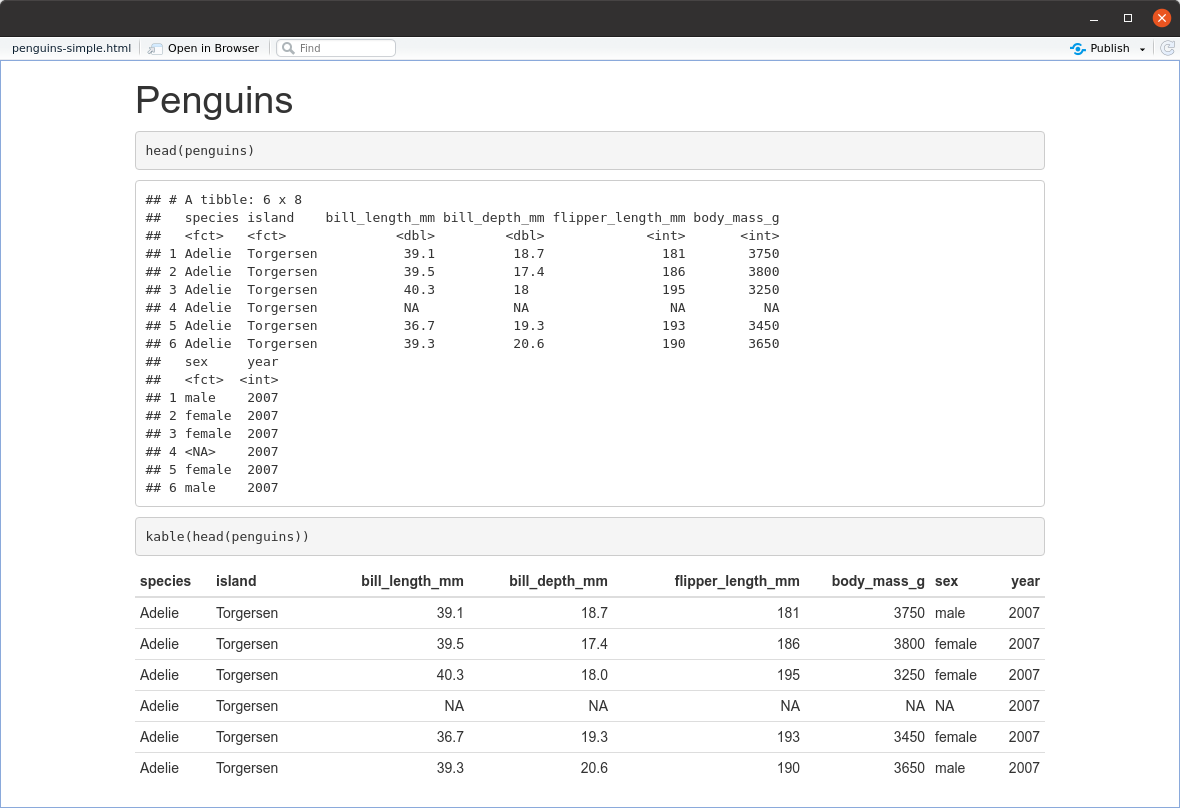The image size is (1180, 808).
Task: Click the Publish text button
Action: coord(1109,48)
